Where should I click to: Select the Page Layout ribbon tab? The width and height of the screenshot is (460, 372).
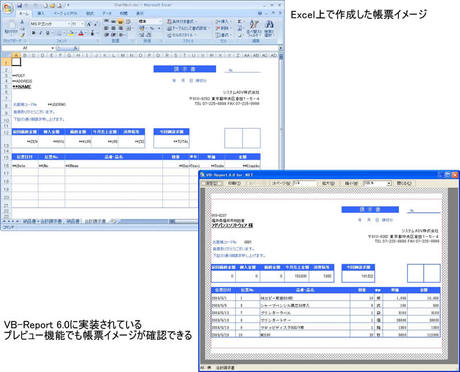tap(66, 13)
